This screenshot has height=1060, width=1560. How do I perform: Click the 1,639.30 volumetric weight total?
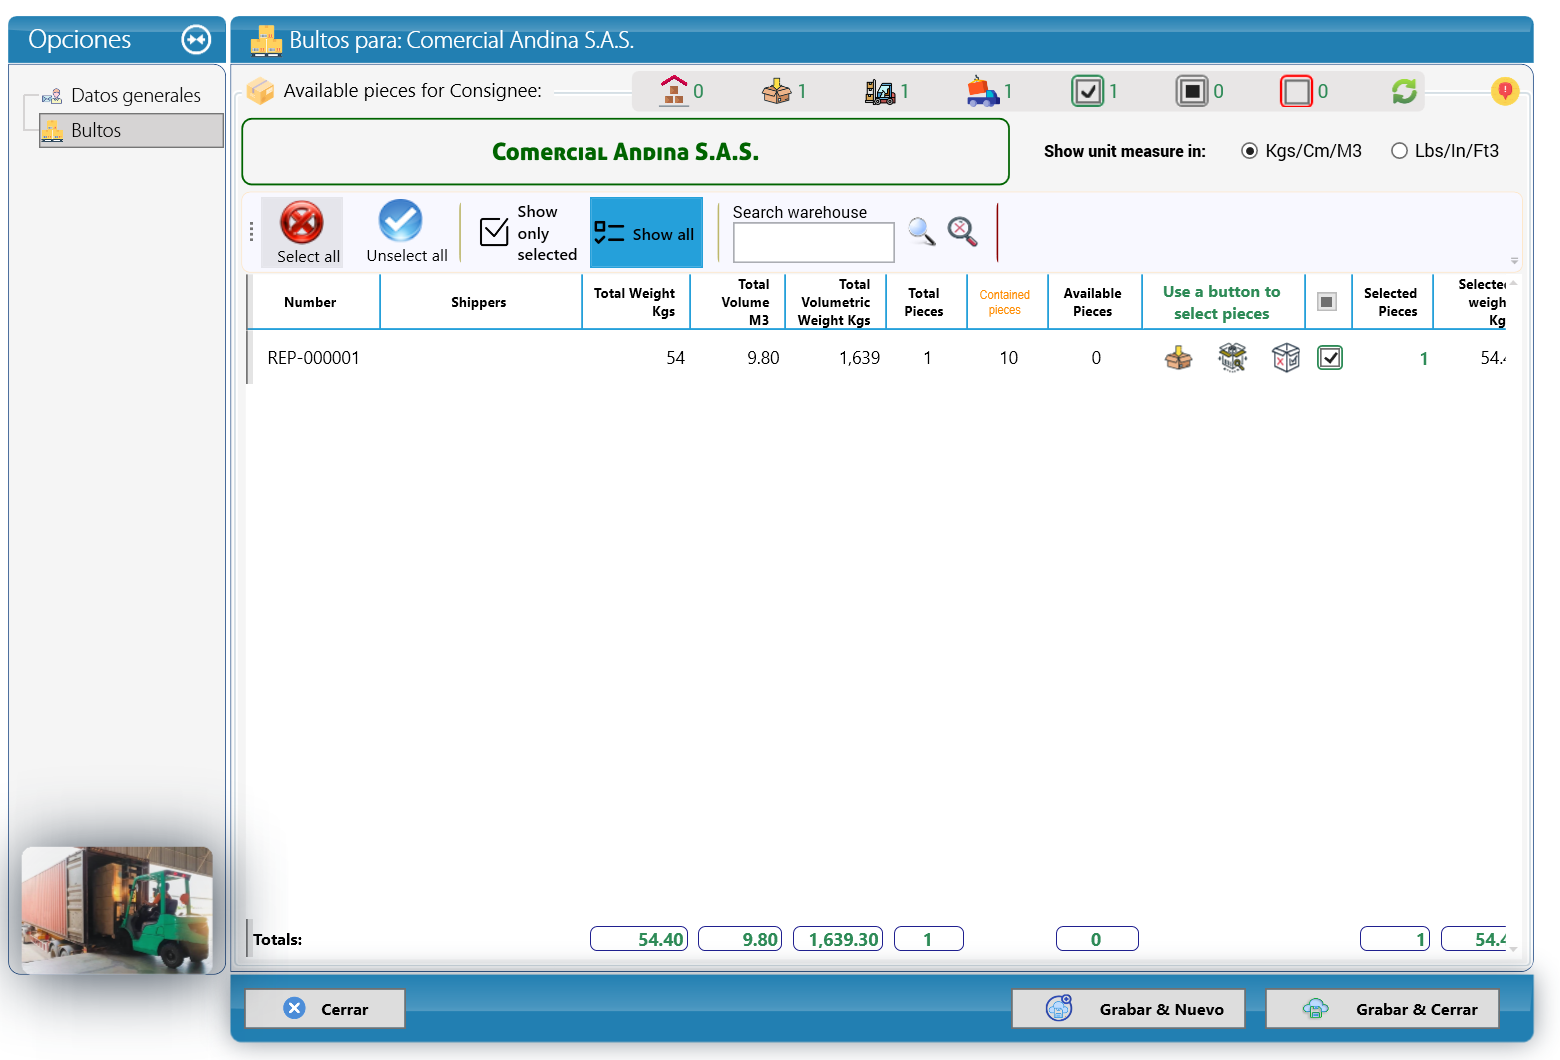pos(838,939)
